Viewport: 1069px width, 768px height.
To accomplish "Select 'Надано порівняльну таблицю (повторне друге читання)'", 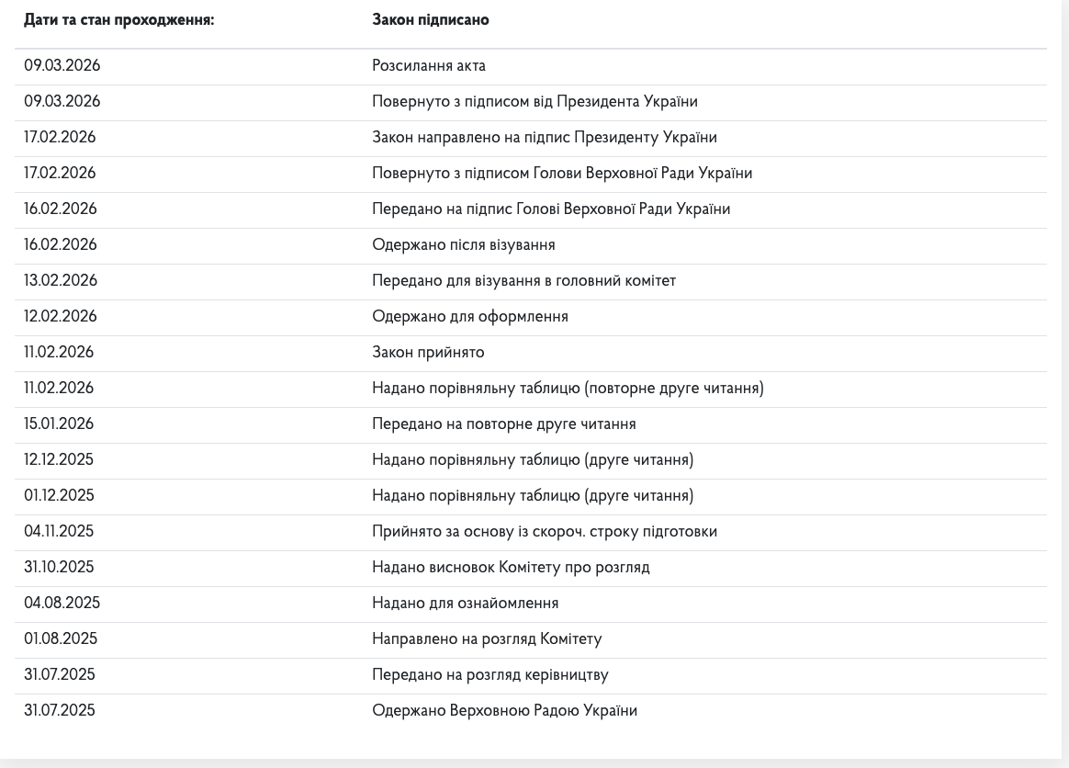I will pos(568,388).
